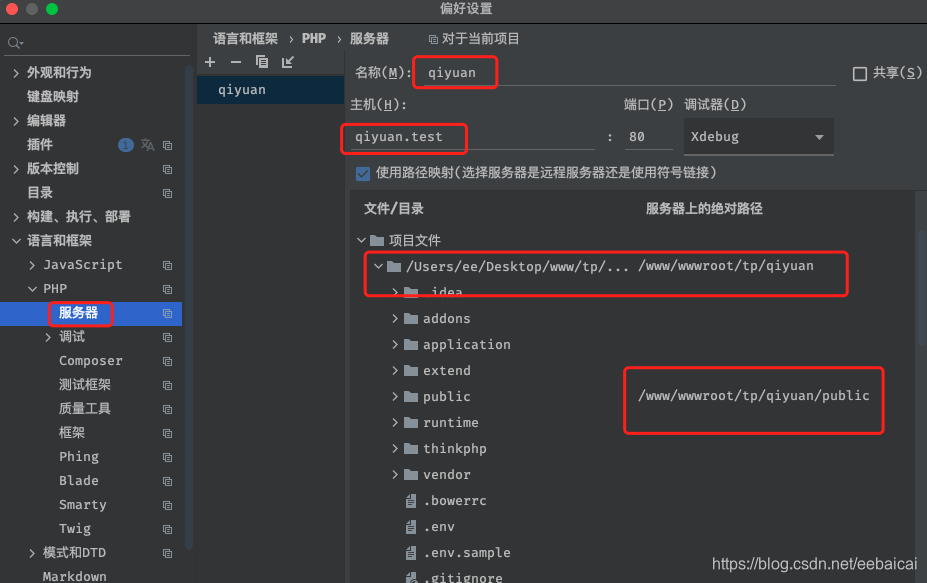Remove server with the minus icon
Viewport: 927px width, 583px height.
tap(236, 62)
